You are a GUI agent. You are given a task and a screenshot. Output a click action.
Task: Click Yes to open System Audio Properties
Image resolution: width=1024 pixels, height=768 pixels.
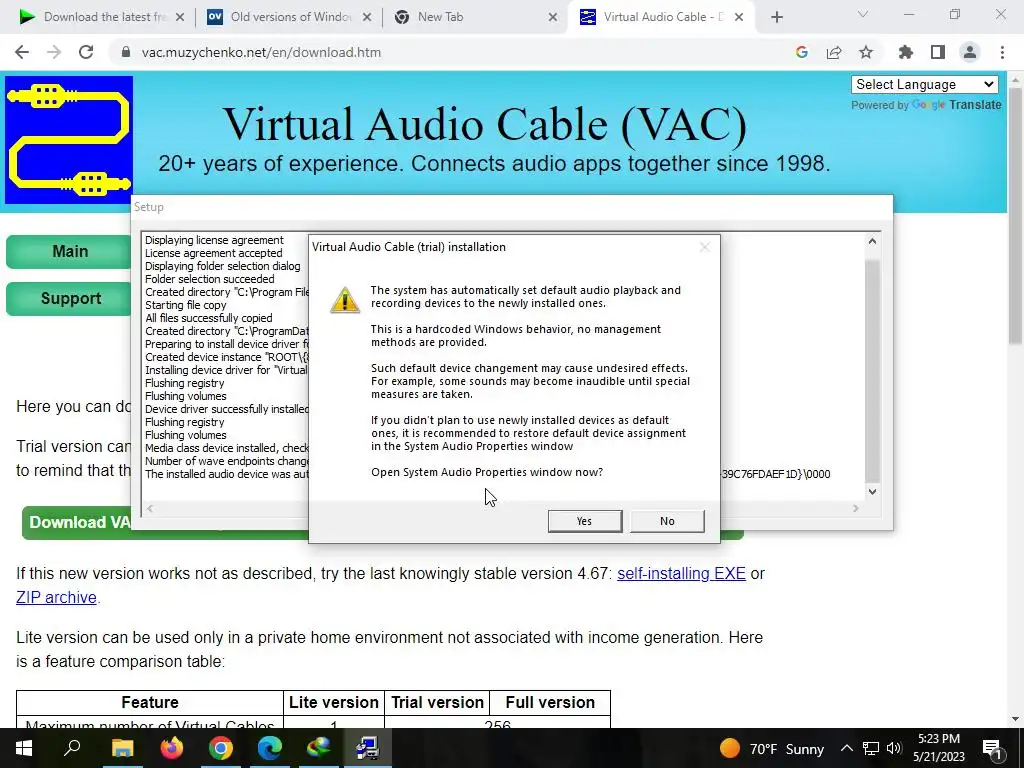pos(584,521)
